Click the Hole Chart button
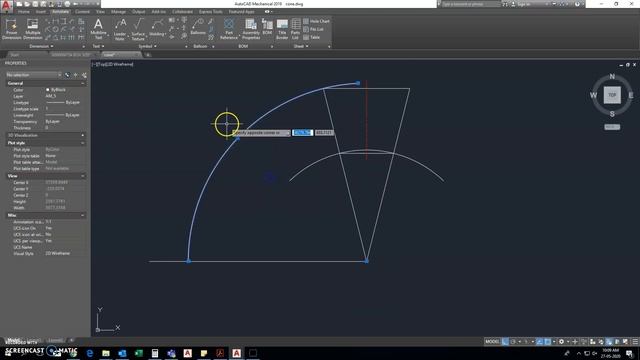The width and height of the screenshot is (640, 360). pyautogui.click(x=316, y=21)
